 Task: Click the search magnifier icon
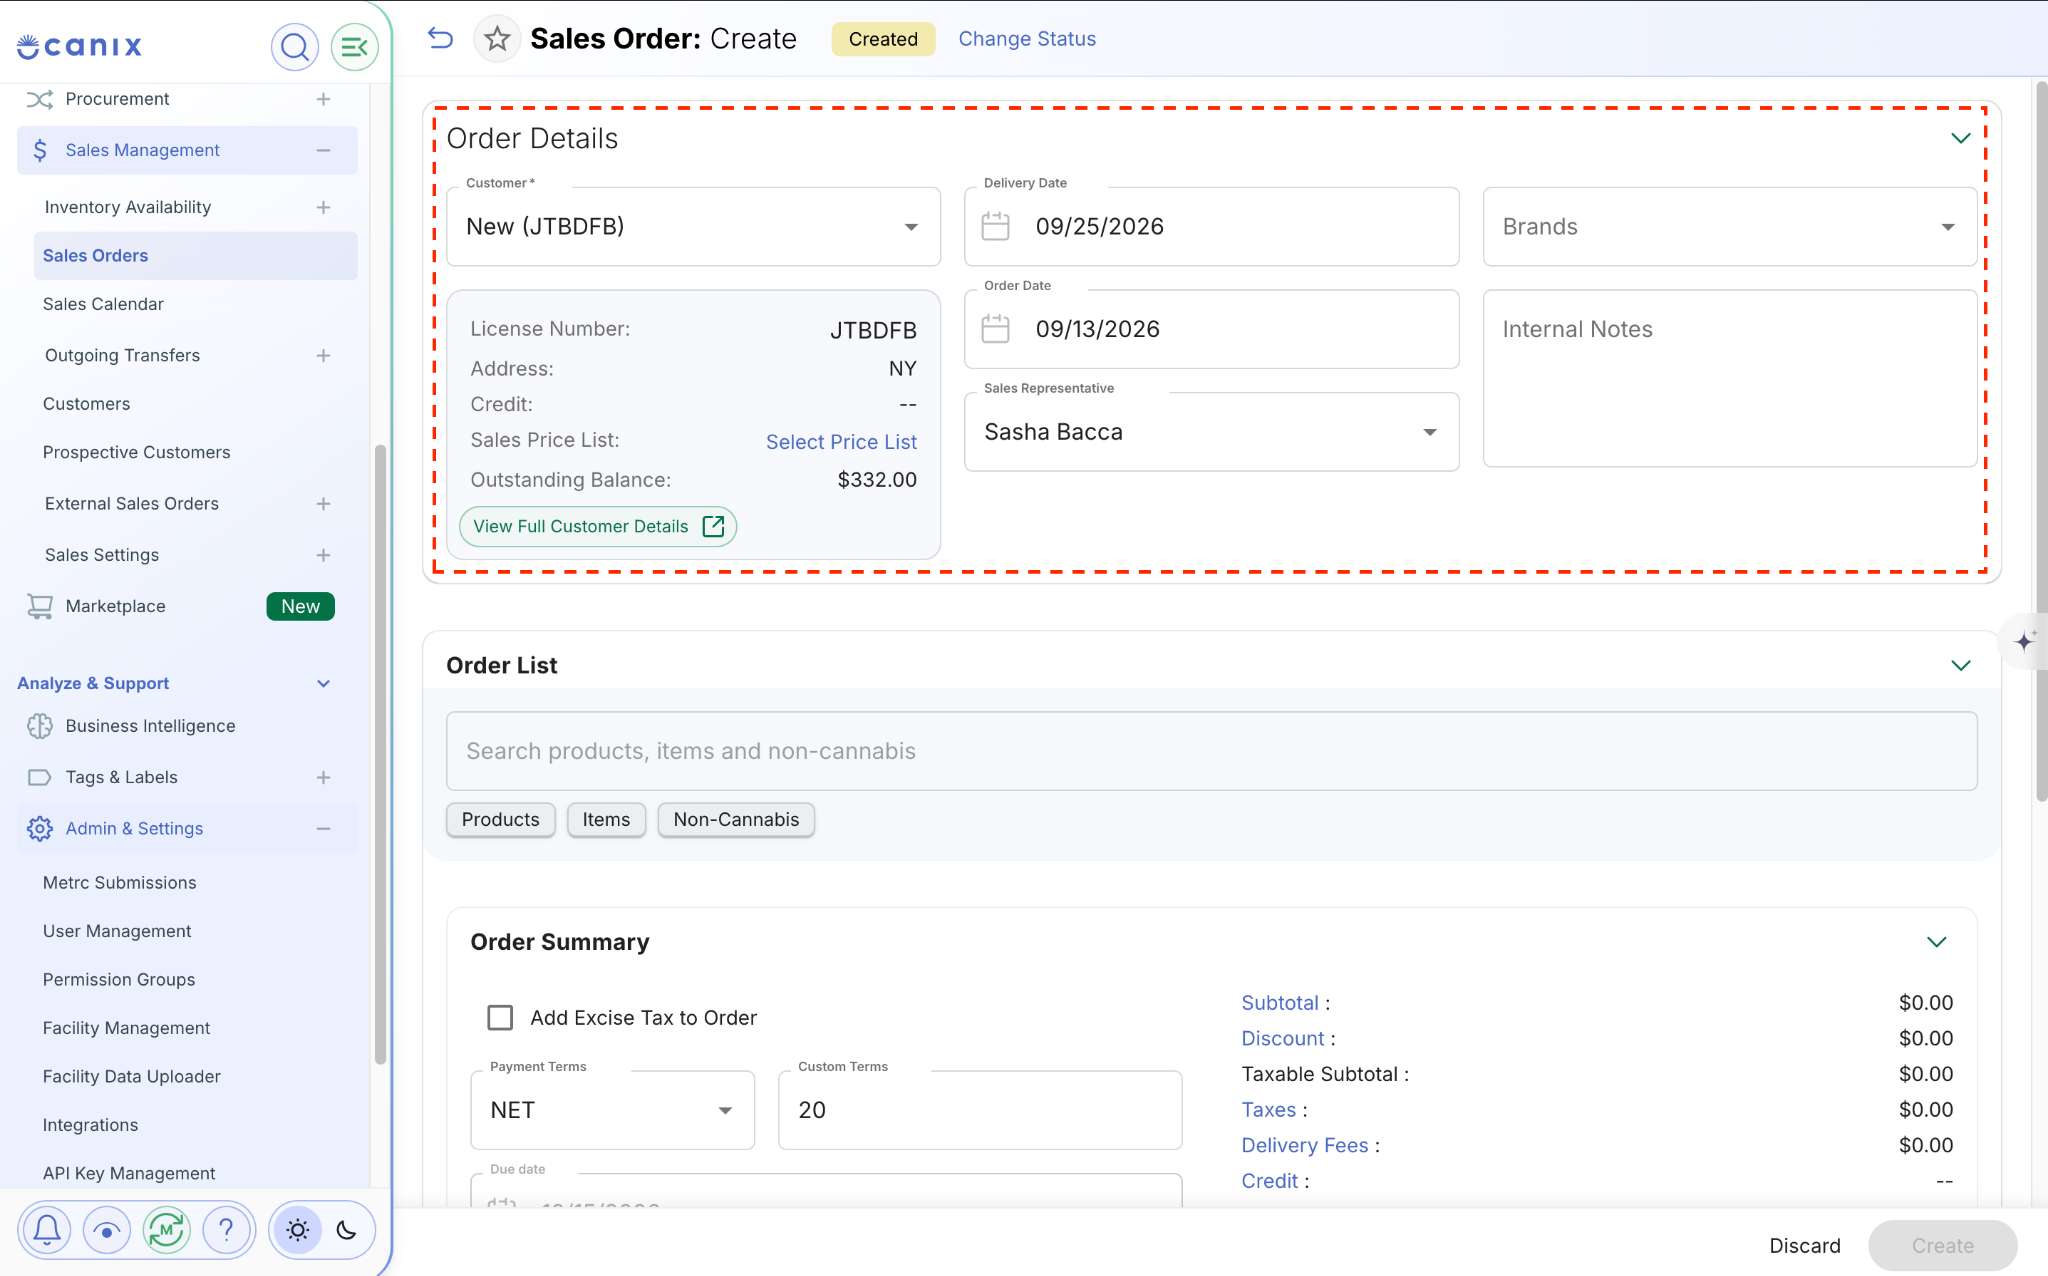[x=294, y=46]
